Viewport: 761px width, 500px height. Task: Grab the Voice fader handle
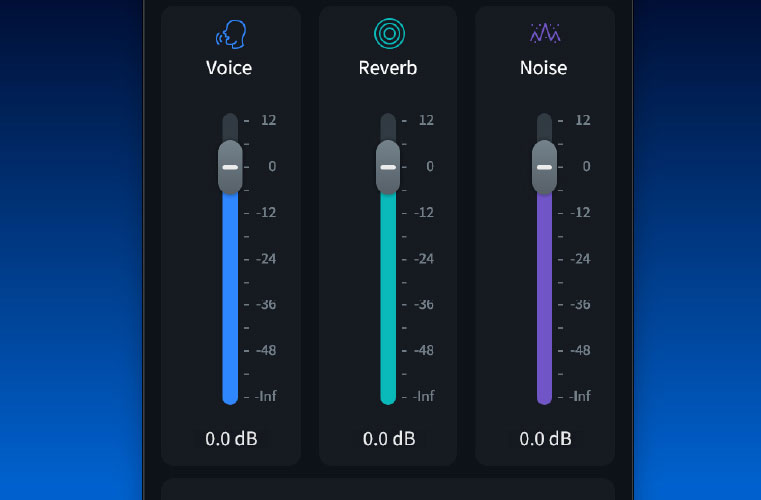[x=230, y=167]
